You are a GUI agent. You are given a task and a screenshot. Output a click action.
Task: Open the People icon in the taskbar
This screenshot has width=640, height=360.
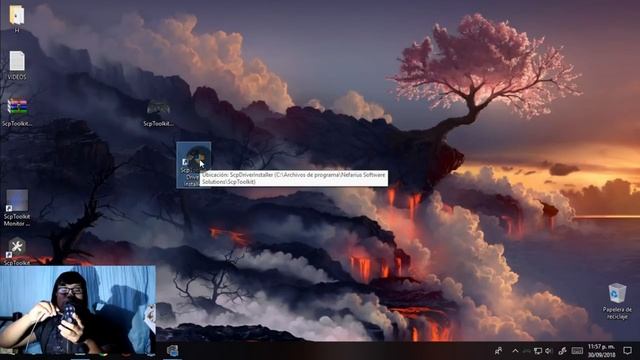(x=498, y=351)
